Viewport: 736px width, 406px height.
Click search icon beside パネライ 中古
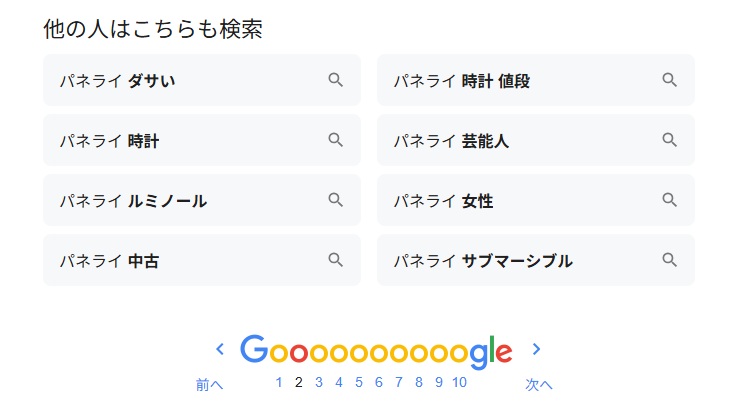pos(336,260)
